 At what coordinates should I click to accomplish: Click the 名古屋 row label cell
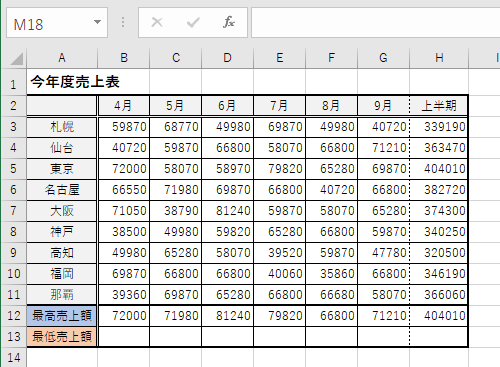[x=62, y=190]
